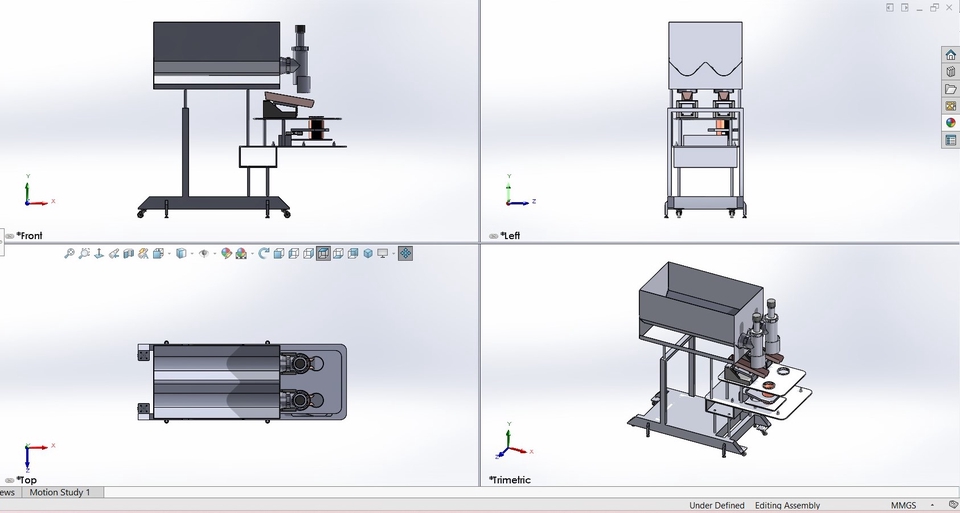Click the *Left view label
Screen dimensions: 960x513
tap(511, 236)
